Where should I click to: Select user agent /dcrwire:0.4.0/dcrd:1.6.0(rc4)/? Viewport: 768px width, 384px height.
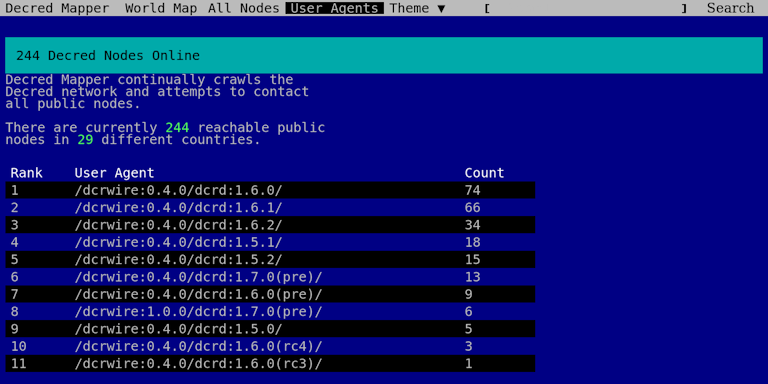[x=198, y=347]
